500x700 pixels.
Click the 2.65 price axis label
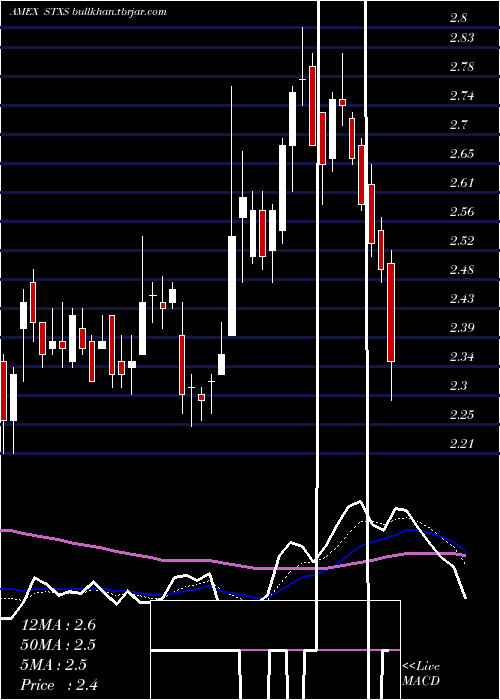tap(462, 154)
